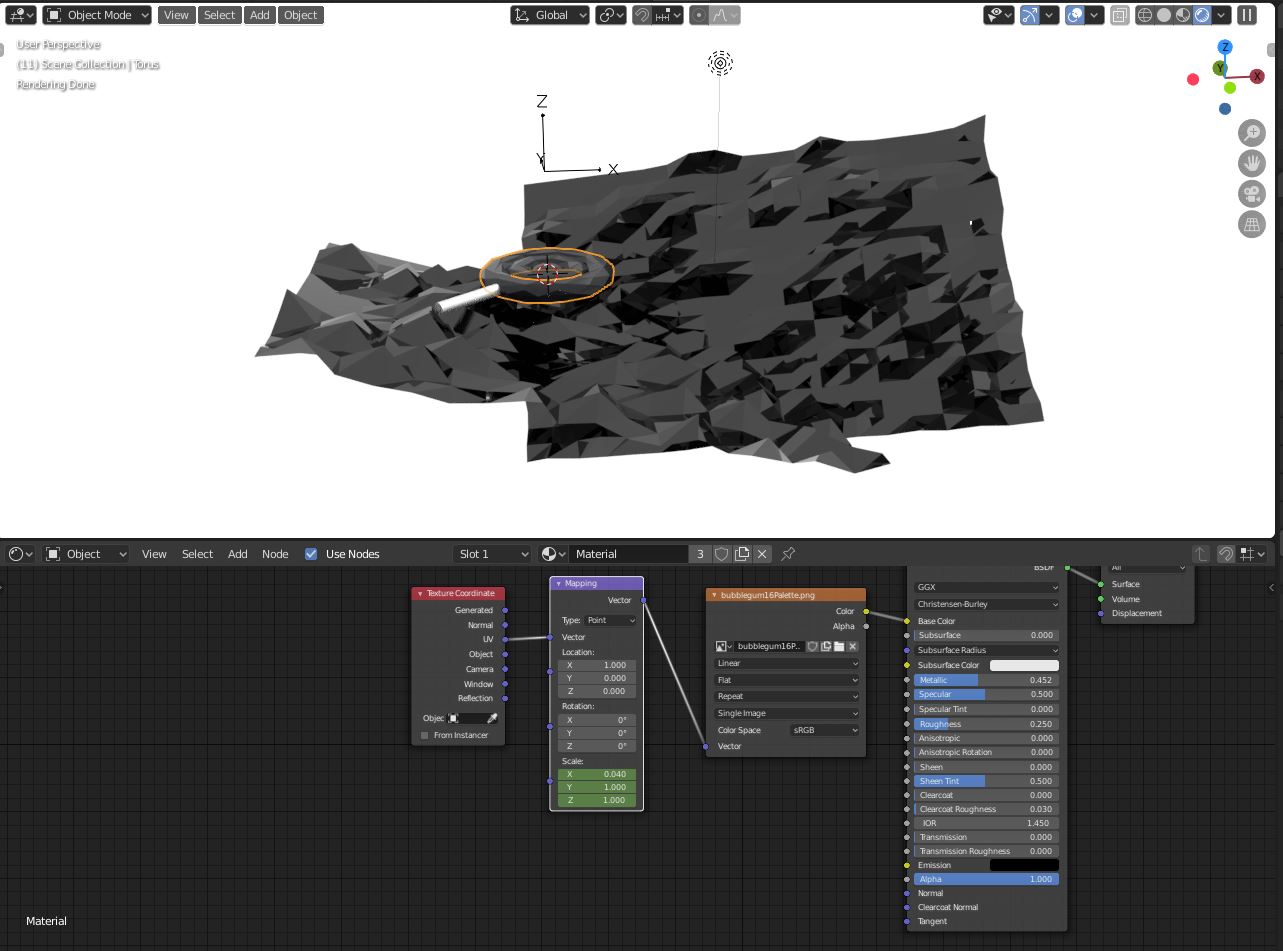The image size is (1283, 951).
Task: Click the eyedropper in Texture Coordinate node
Action: coord(492,718)
